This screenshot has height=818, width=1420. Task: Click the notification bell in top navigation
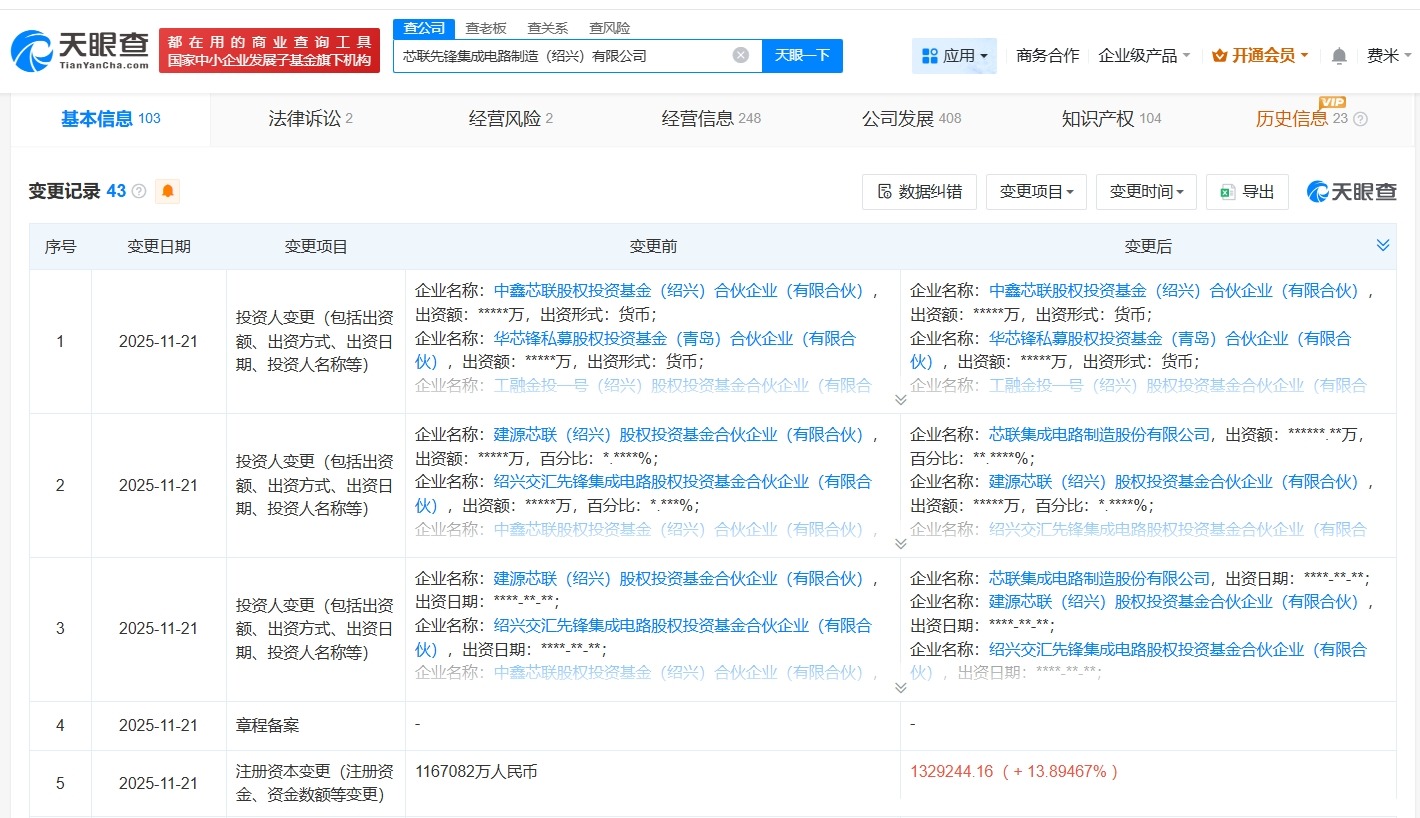[x=1338, y=56]
